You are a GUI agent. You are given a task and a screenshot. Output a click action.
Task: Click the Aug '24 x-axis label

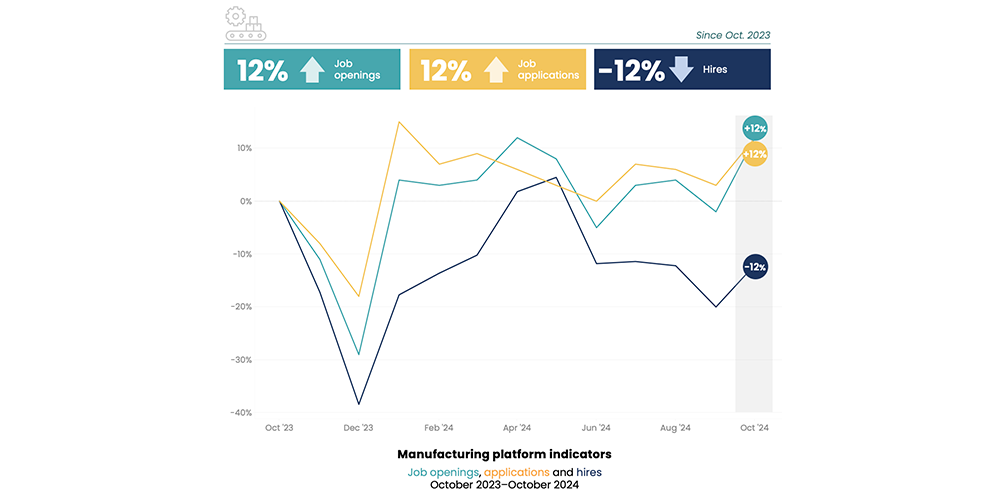pyautogui.click(x=675, y=427)
